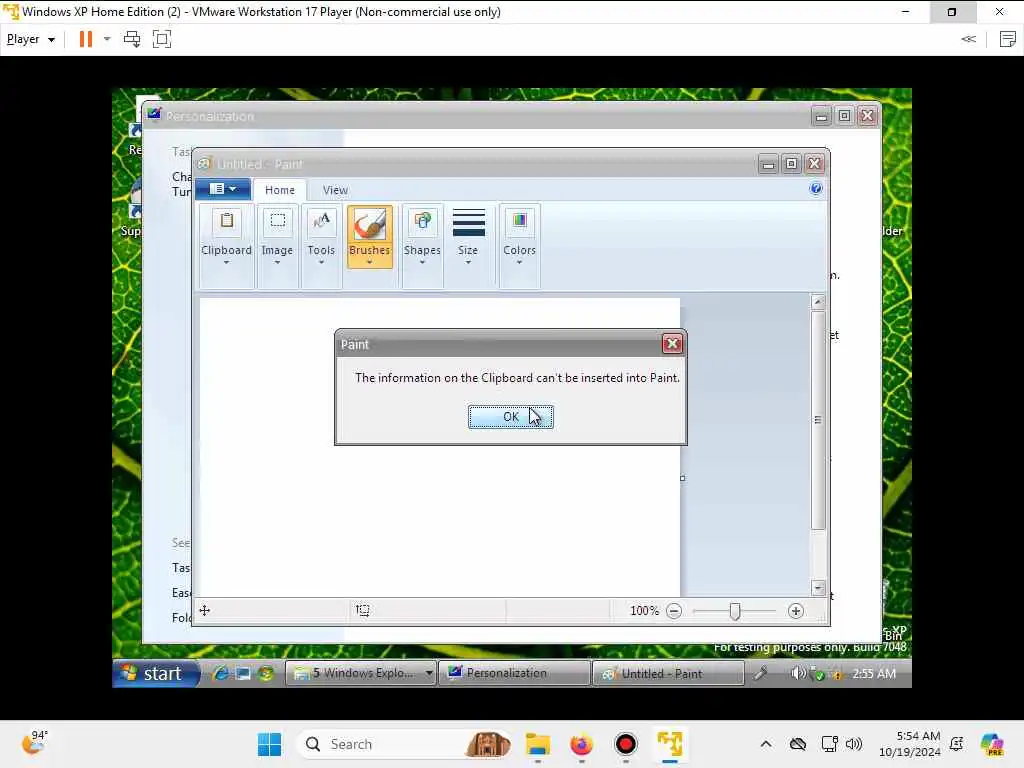Screen dimensions: 1024x768
Task: Expand the Colors dropdown arrow
Action: click(519, 263)
